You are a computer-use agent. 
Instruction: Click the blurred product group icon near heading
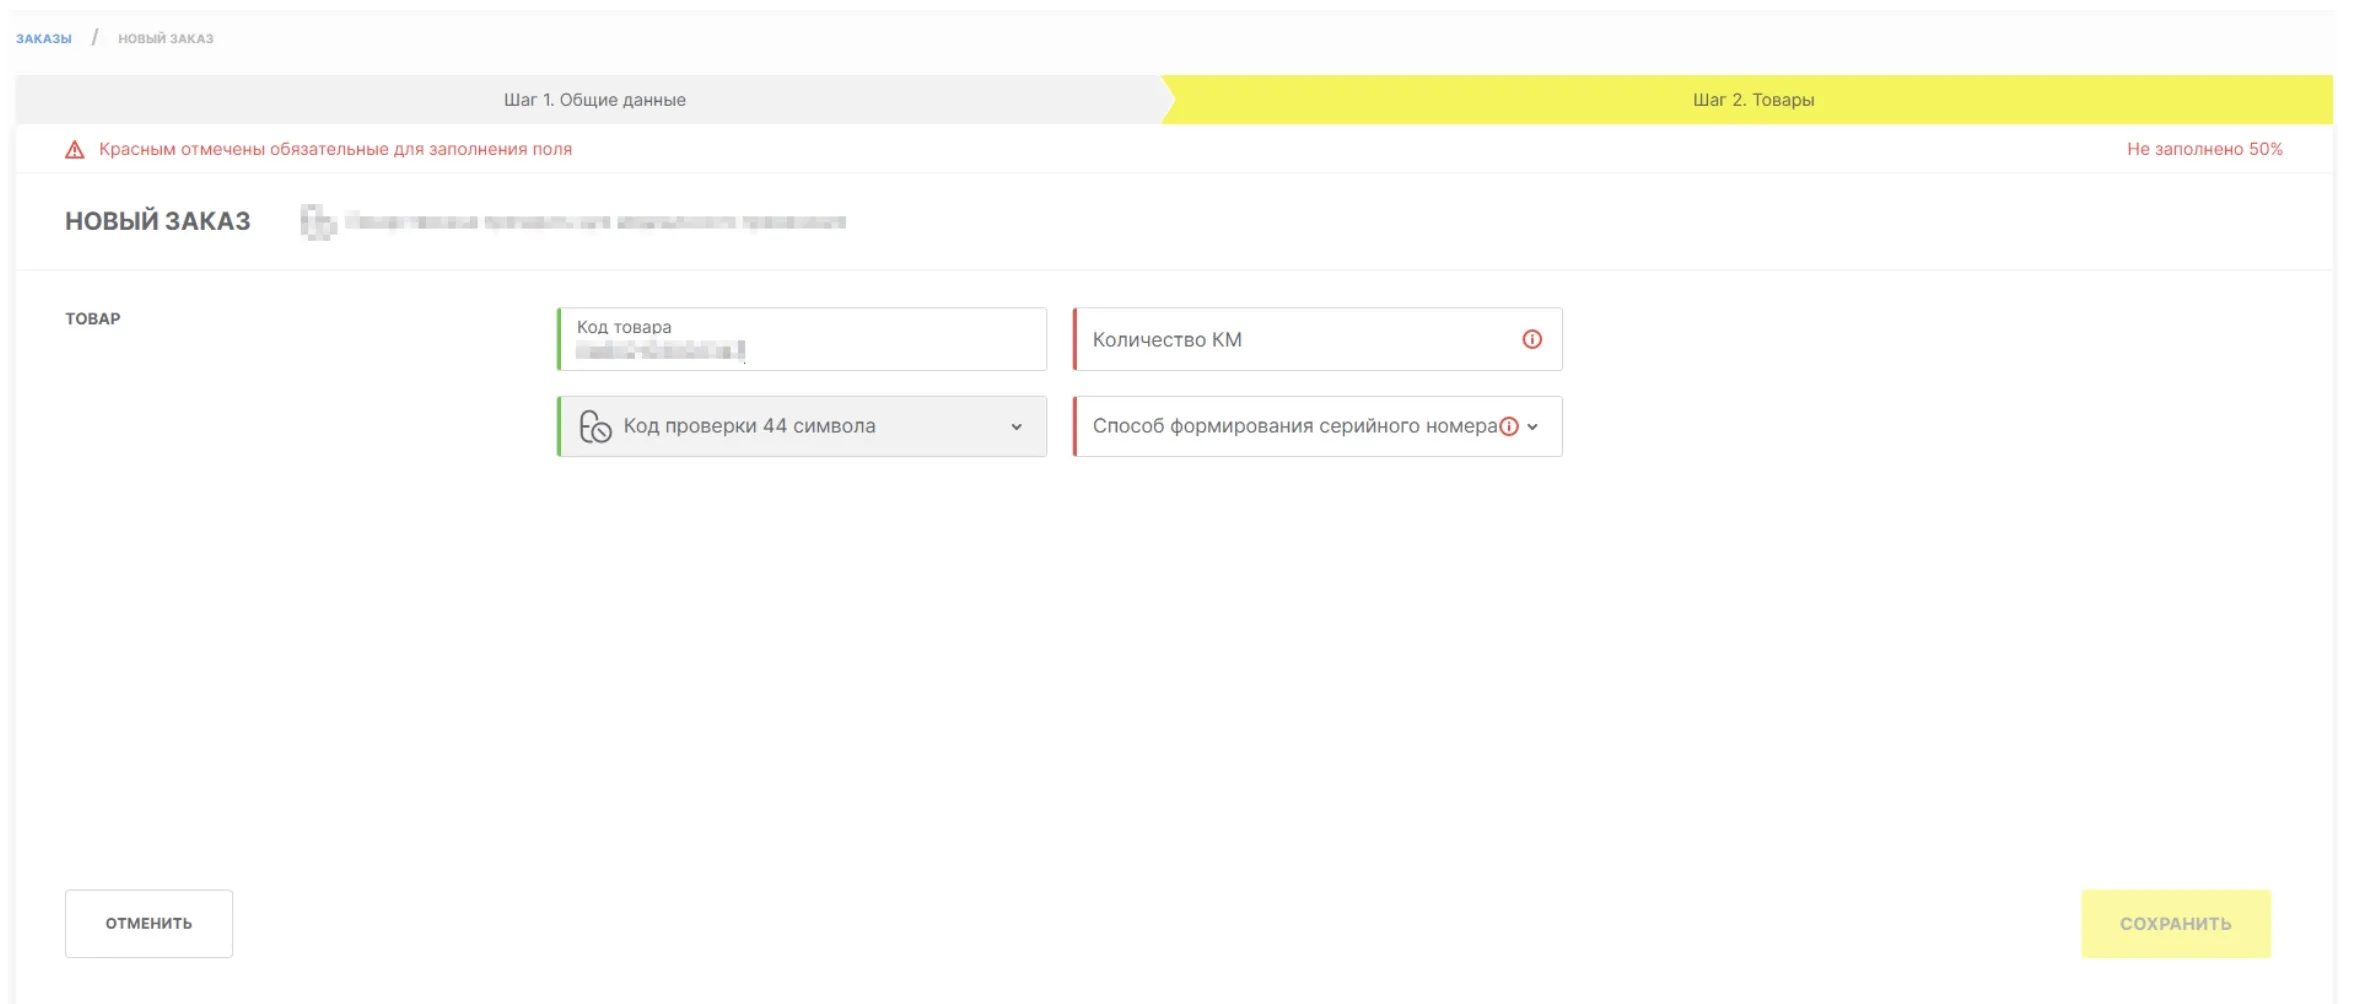(x=318, y=222)
